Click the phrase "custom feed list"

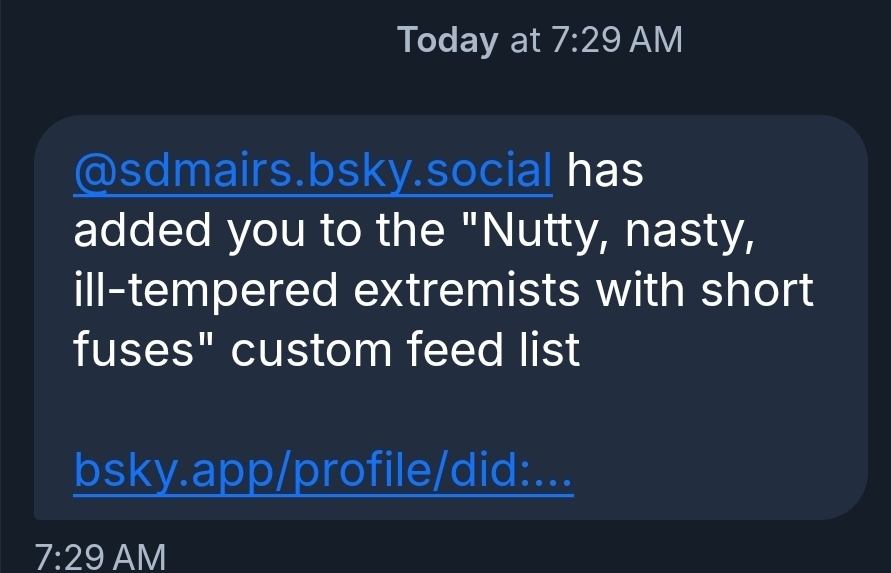(x=405, y=351)
